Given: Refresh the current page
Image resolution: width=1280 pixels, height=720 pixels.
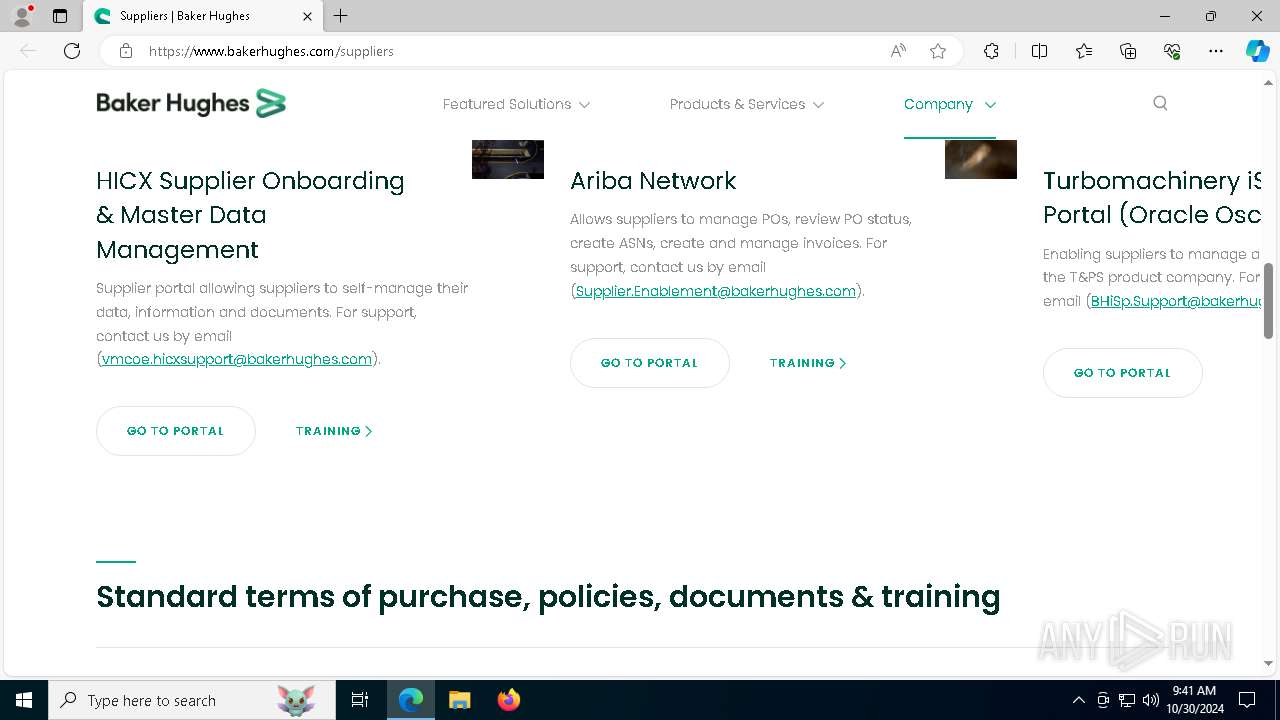Looking at the screenshot, I should (72, 51).
